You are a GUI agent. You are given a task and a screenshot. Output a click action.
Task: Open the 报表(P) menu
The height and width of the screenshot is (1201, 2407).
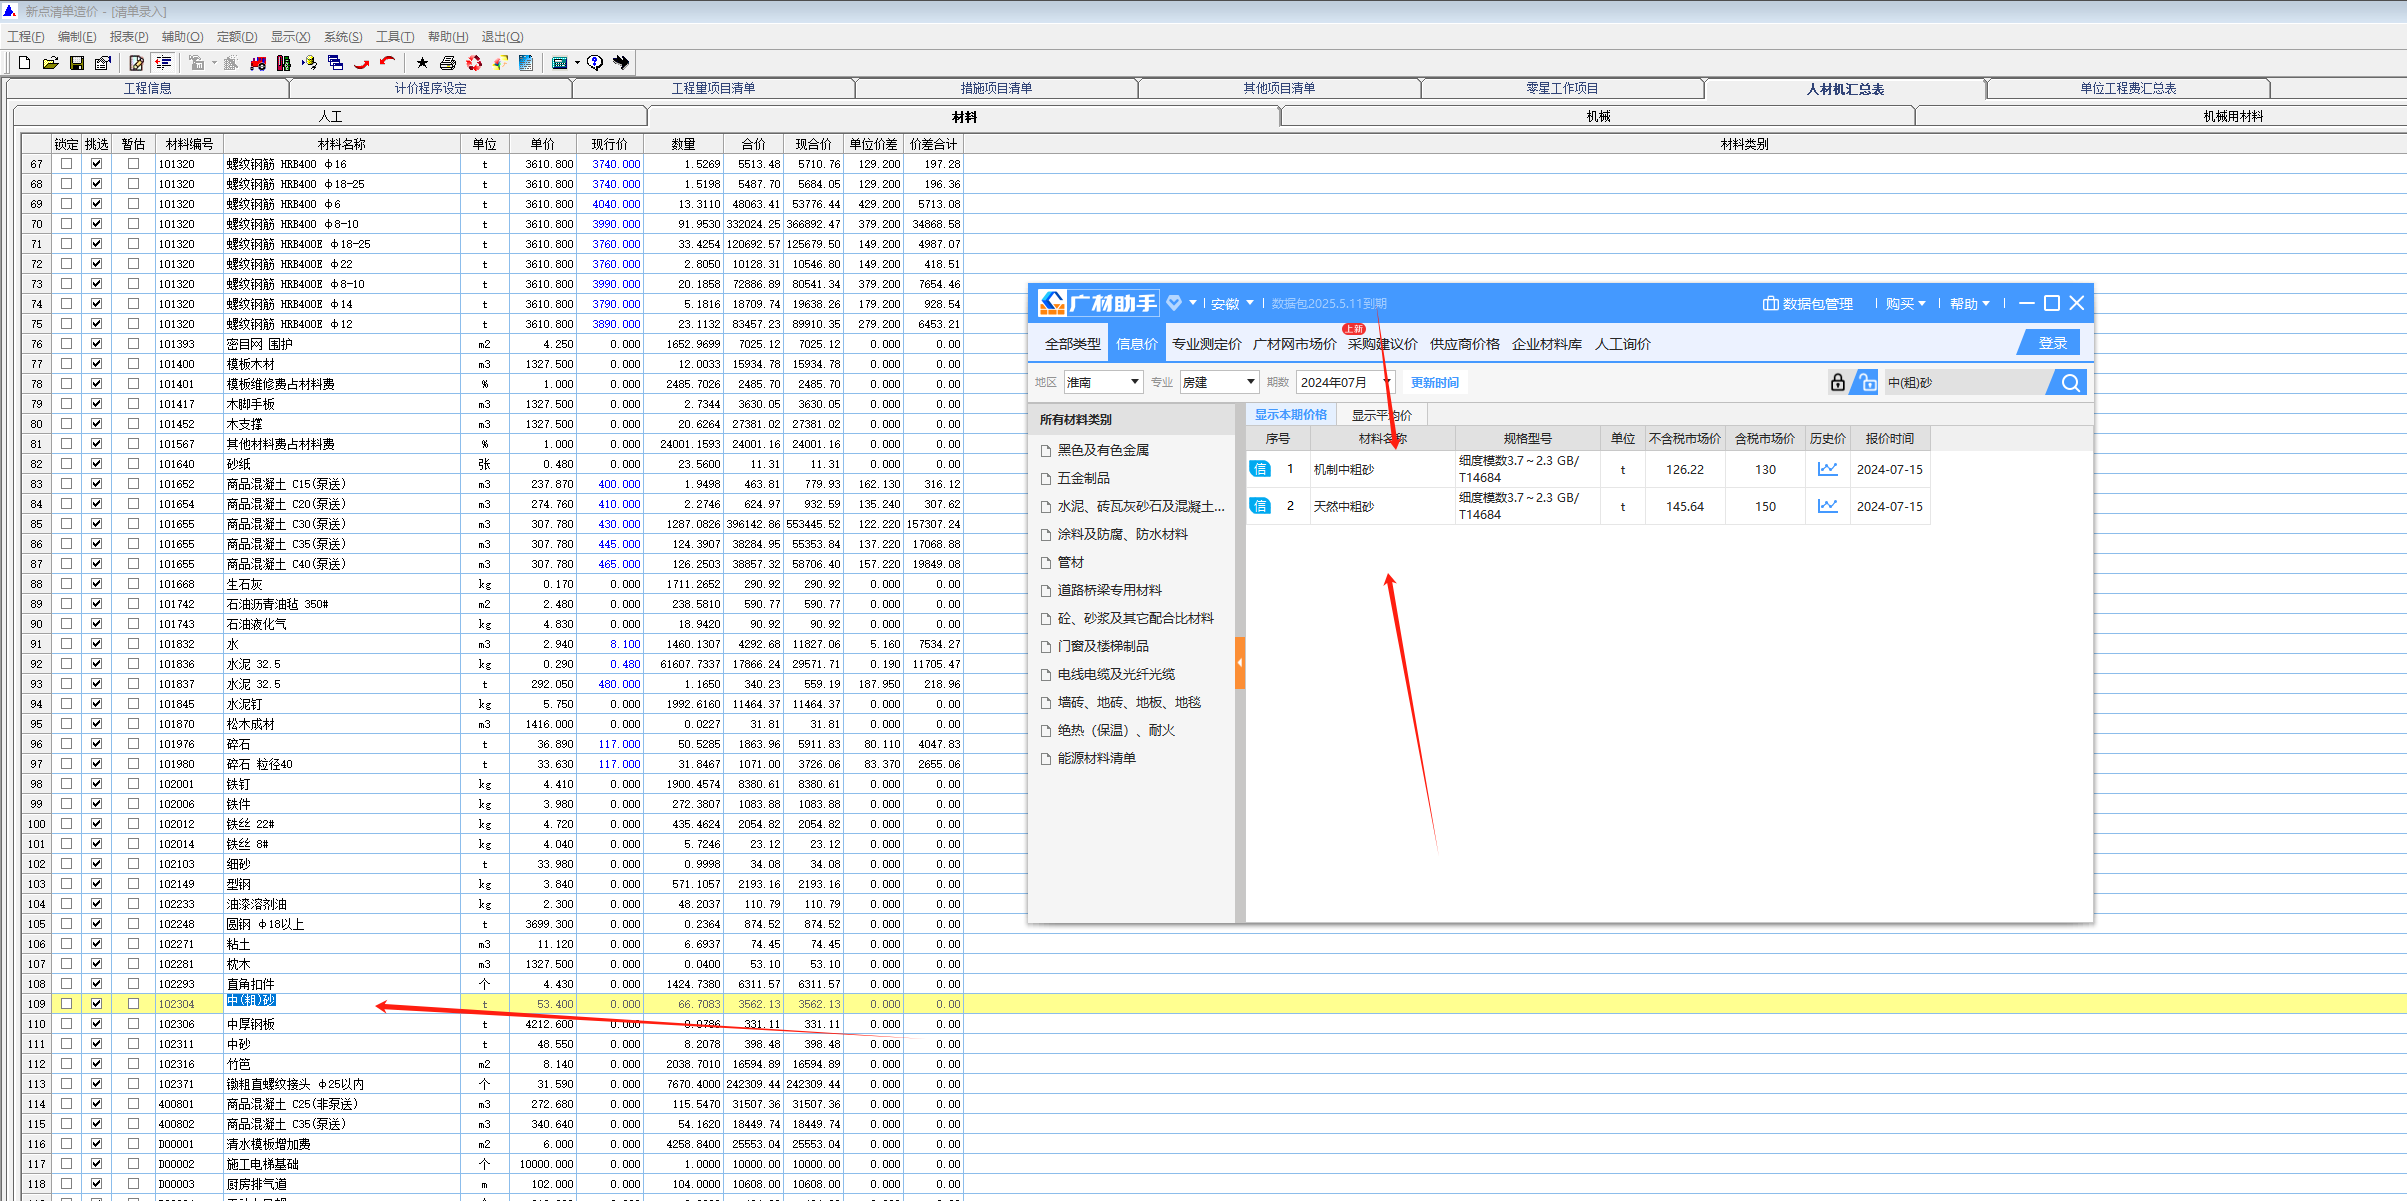[x=129, y=37]
